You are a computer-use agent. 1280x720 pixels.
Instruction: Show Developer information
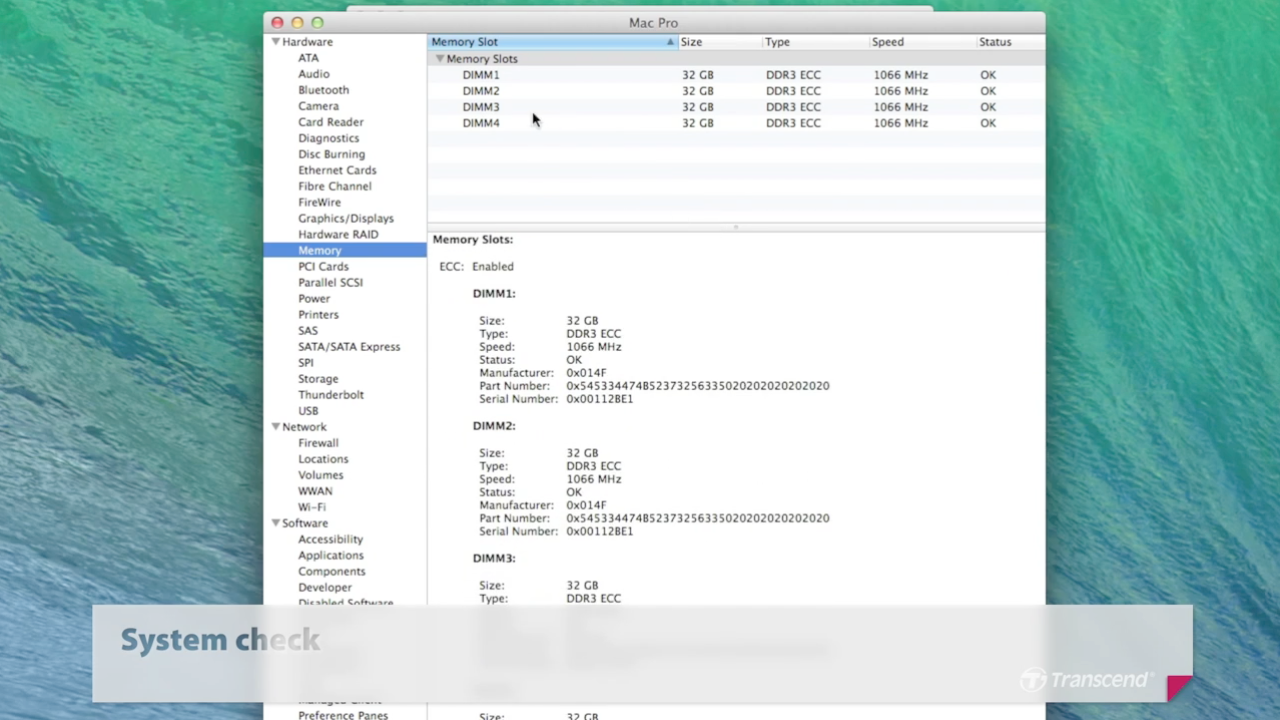pyautogui.click(x=324, y=587)
